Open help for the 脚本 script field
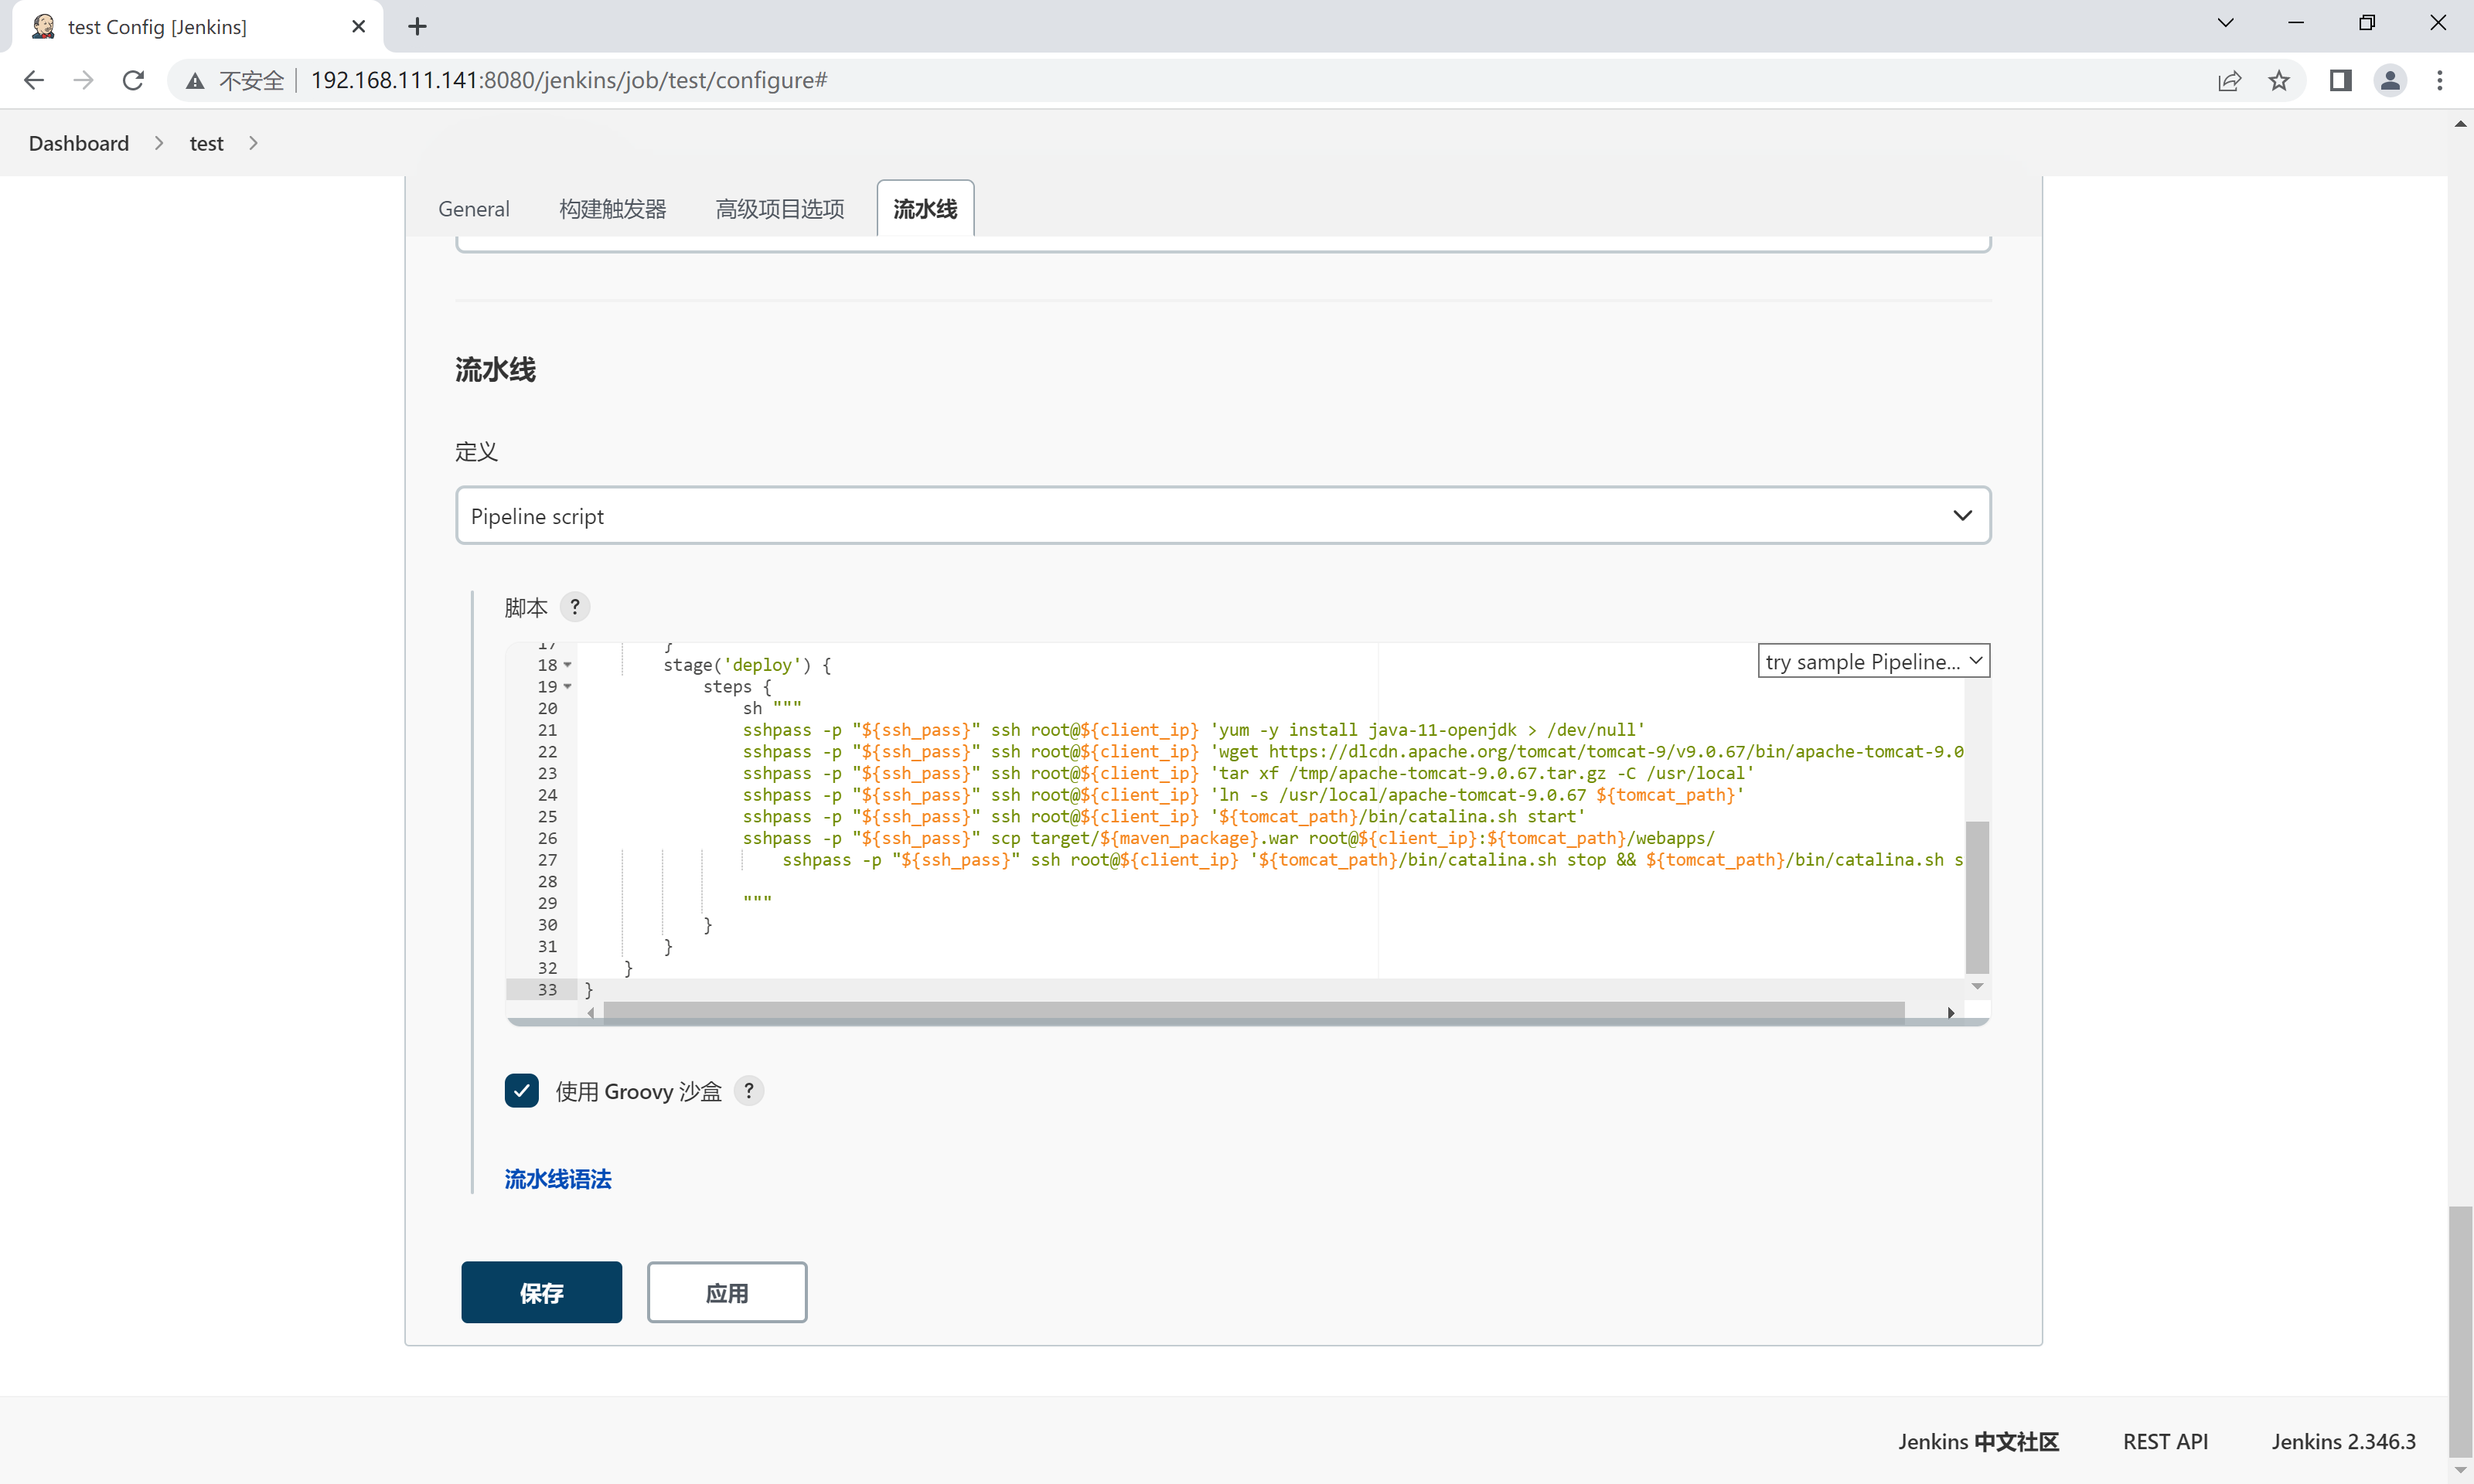Viewport: 2474px width, 1484px height. 575,607
